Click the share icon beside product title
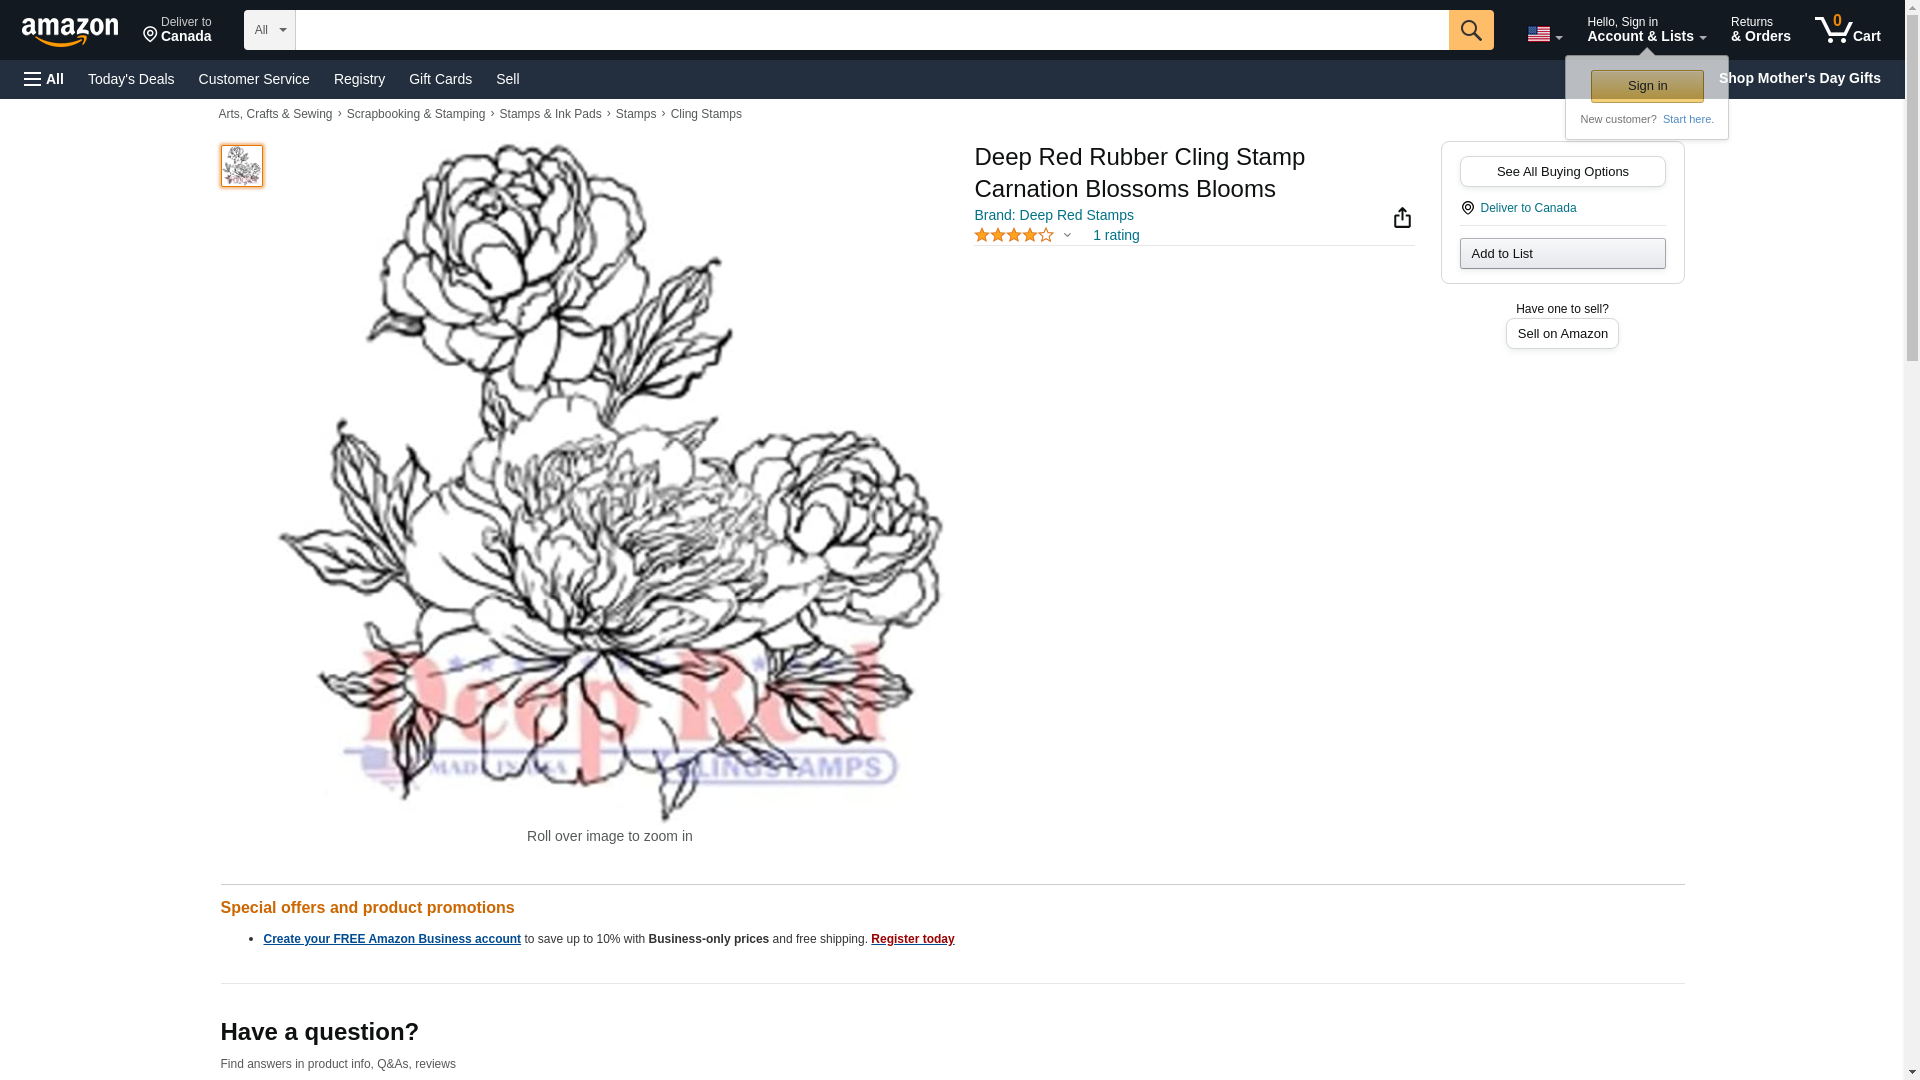The image size is (1920, 1080). point(1402,218)
